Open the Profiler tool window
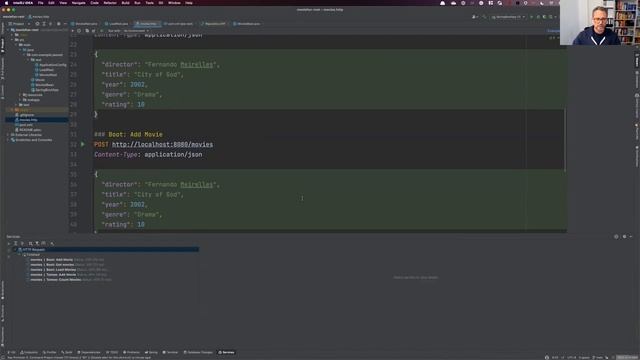Screen dimensions: 640x360 (50, 352)
